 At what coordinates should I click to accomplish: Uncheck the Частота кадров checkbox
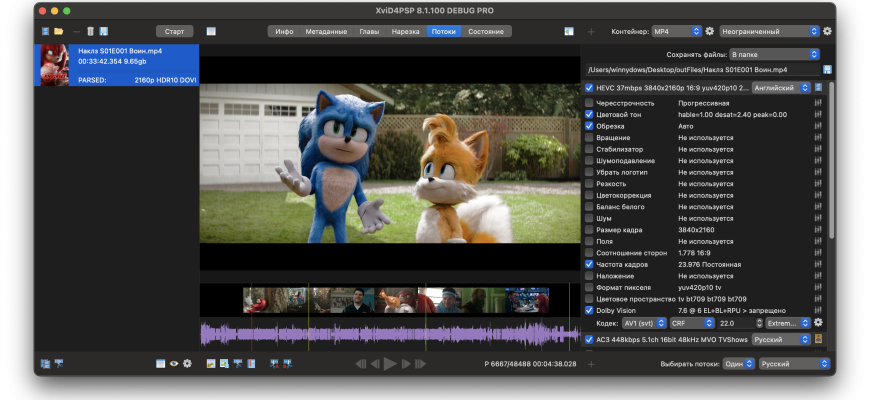tap(589, 265)
